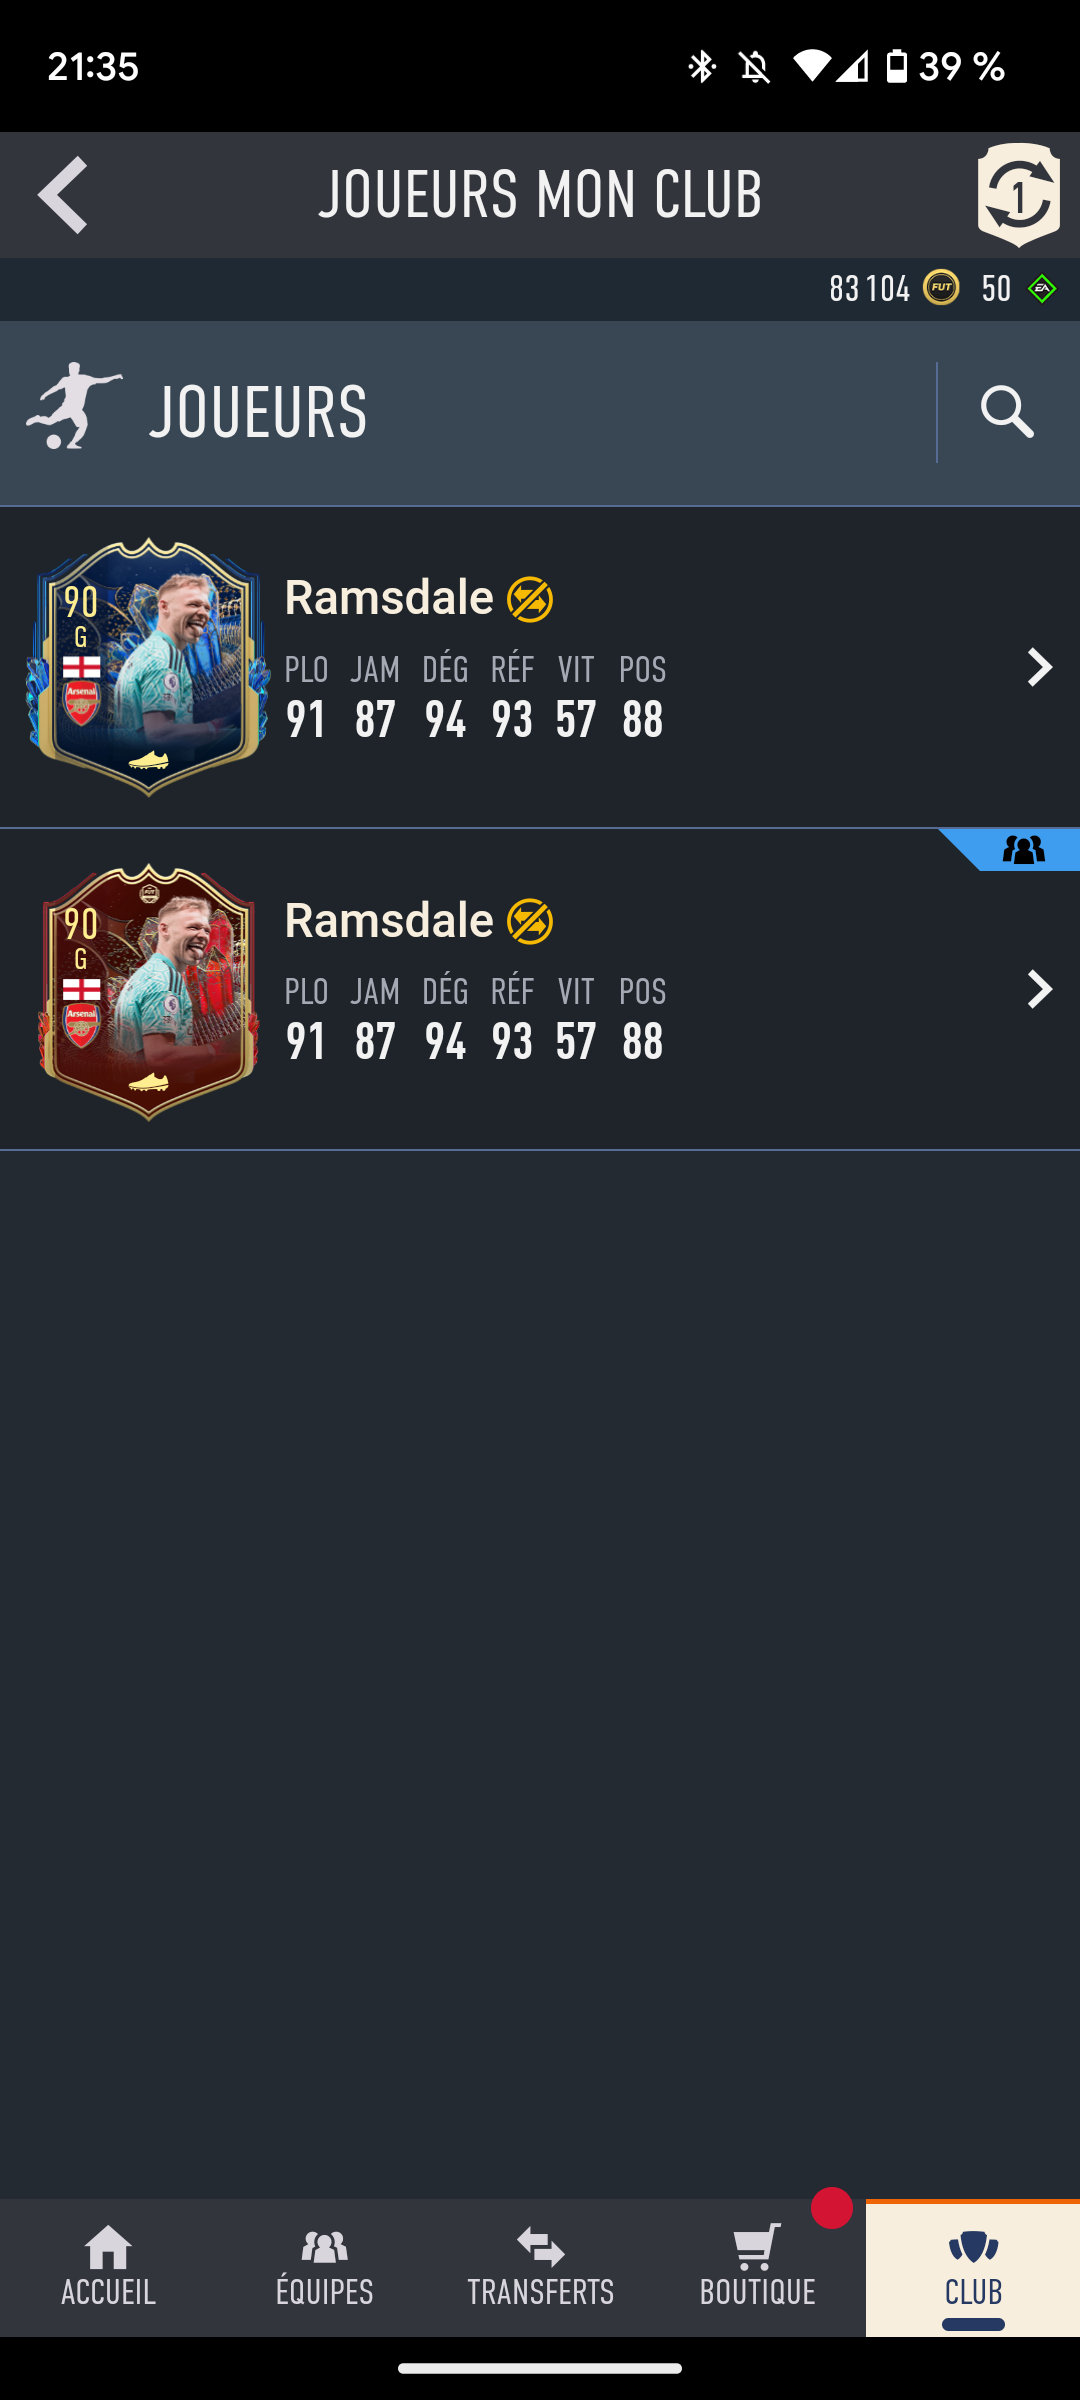Tap the untradeable icon beside the first Ramsdale

[530, 600]
